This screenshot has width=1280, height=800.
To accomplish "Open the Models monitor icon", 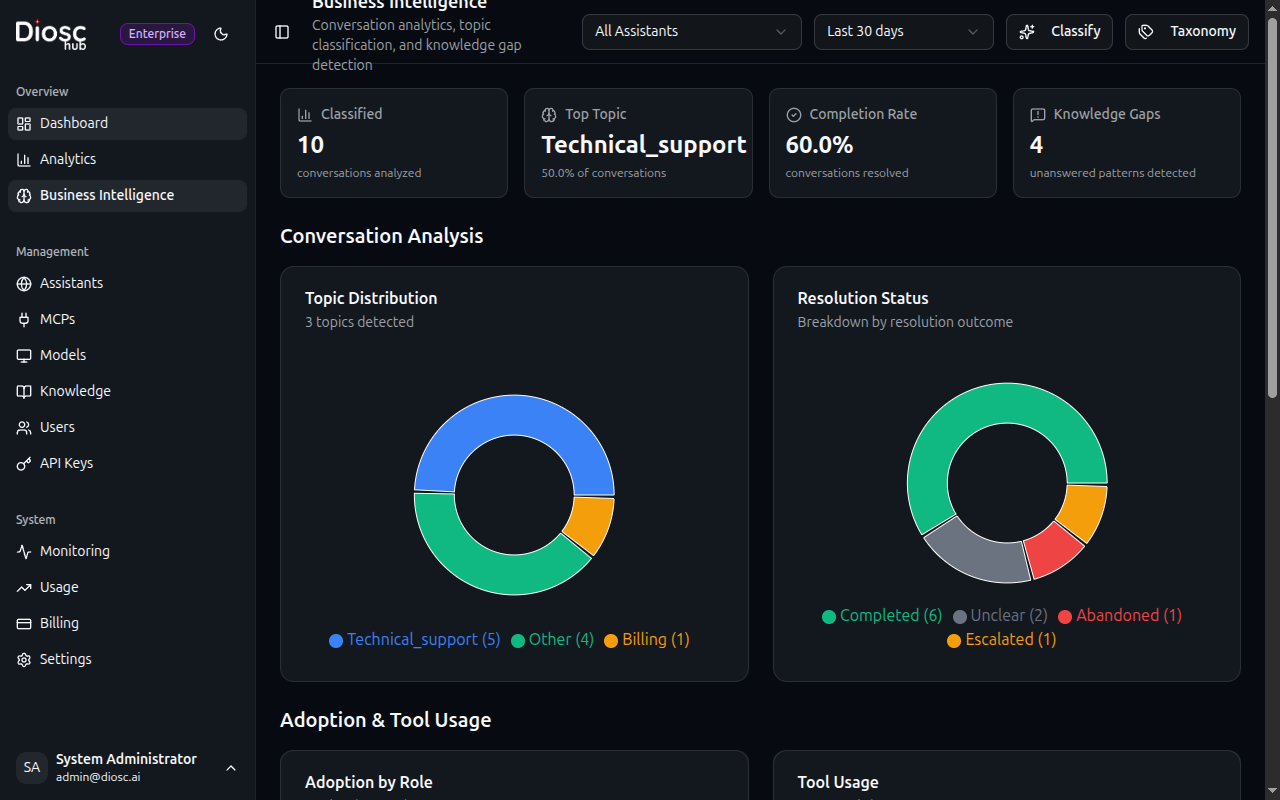I will click(23, 355).
